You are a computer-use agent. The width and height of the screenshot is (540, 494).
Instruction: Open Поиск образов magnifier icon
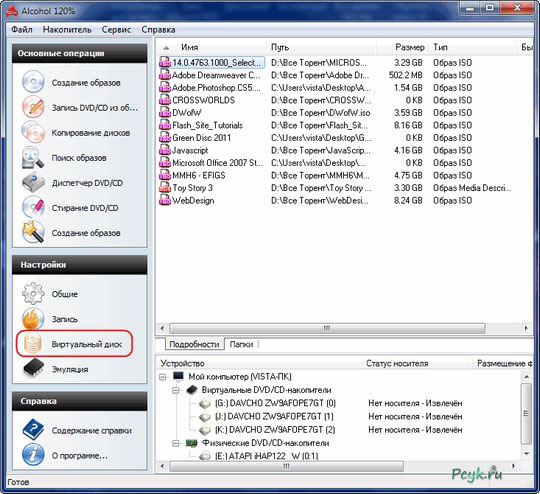click(x=33, y=157)
